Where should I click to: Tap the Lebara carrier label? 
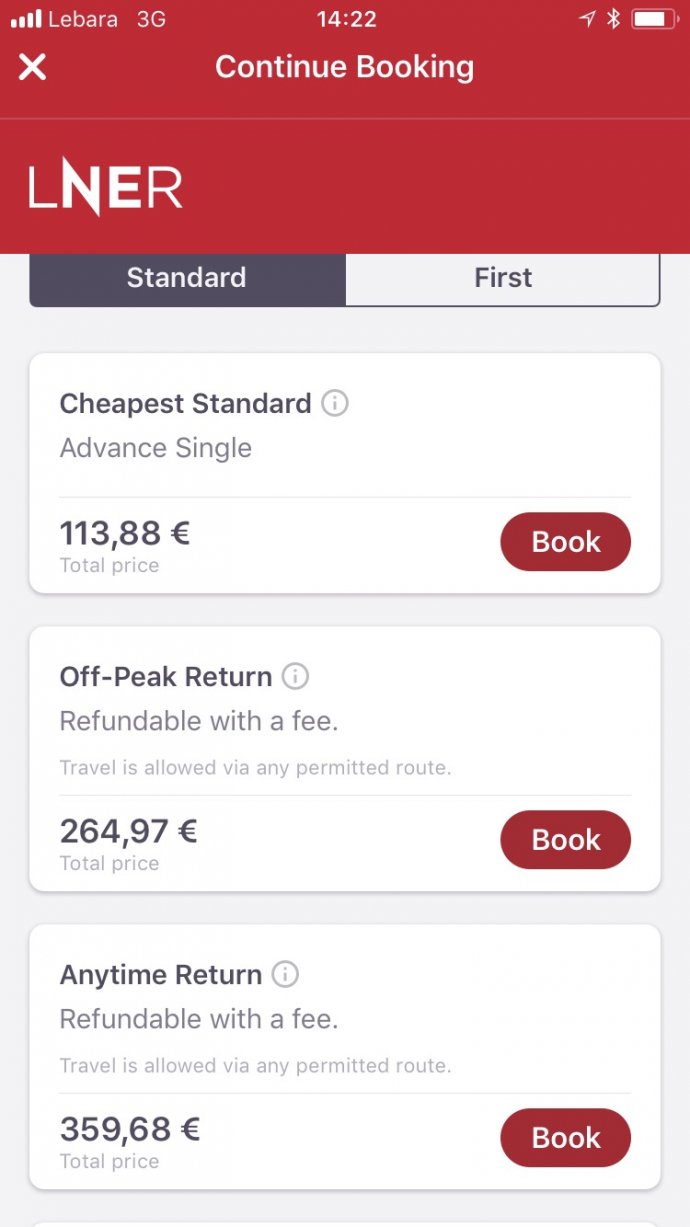point(77,17)
